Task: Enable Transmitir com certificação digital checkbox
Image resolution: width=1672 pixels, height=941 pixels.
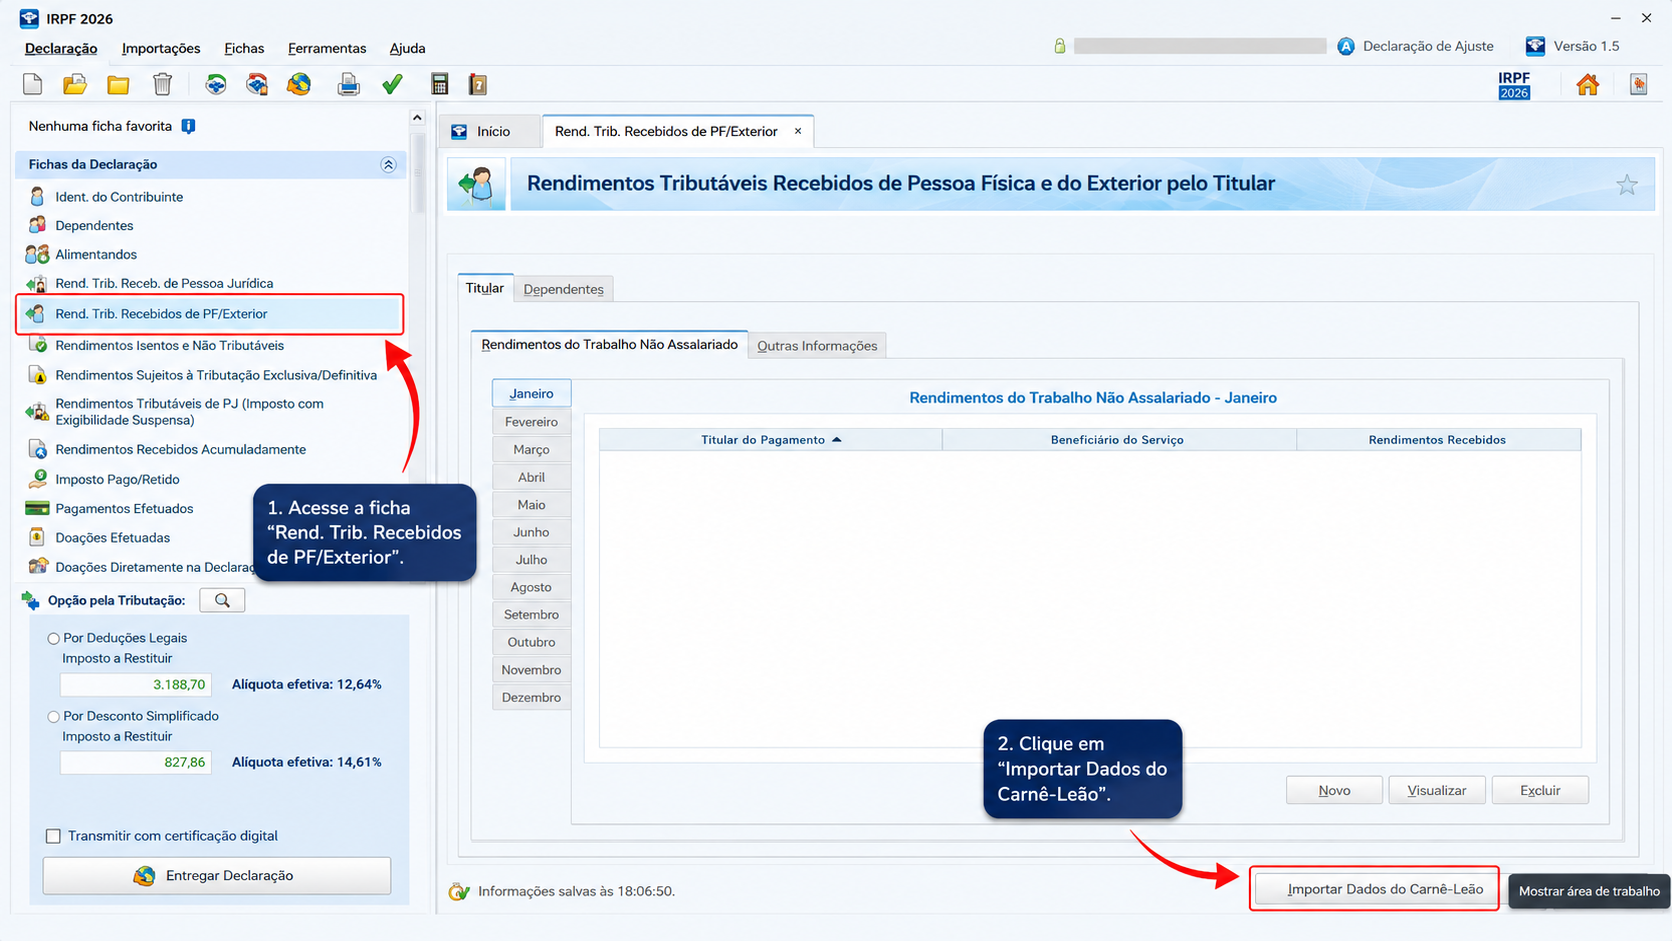Action: click(x=54, y=836)
